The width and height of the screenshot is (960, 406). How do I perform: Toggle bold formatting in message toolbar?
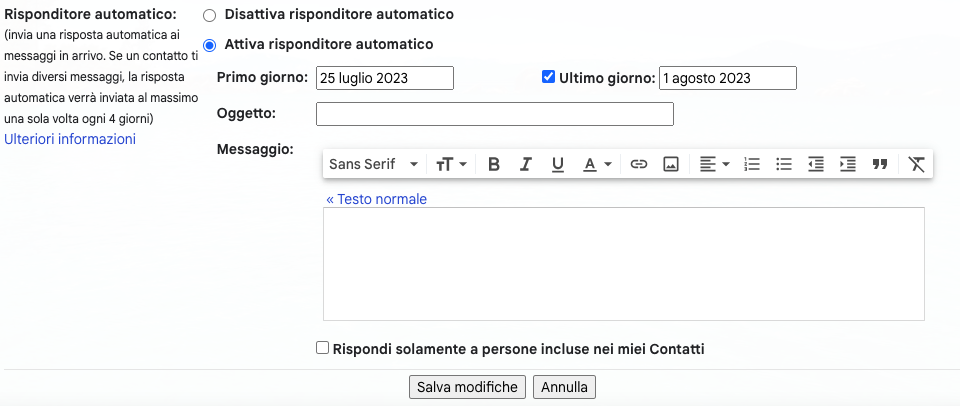point(494,164)
